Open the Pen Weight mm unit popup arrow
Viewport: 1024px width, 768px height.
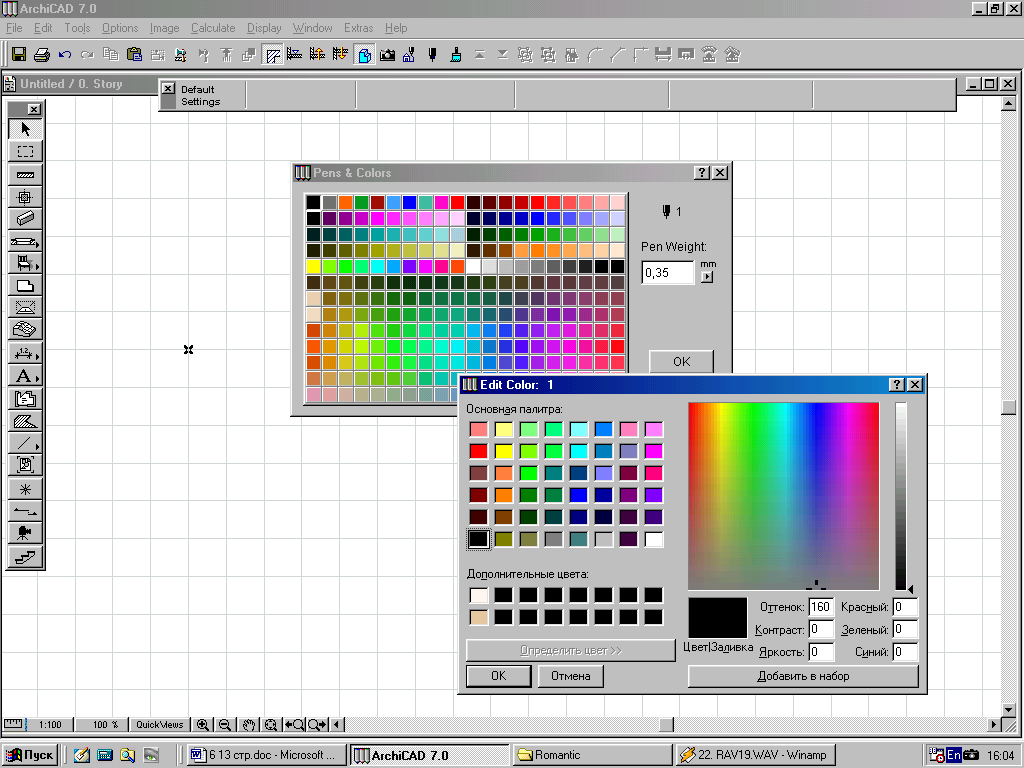(x=707, y=276)
